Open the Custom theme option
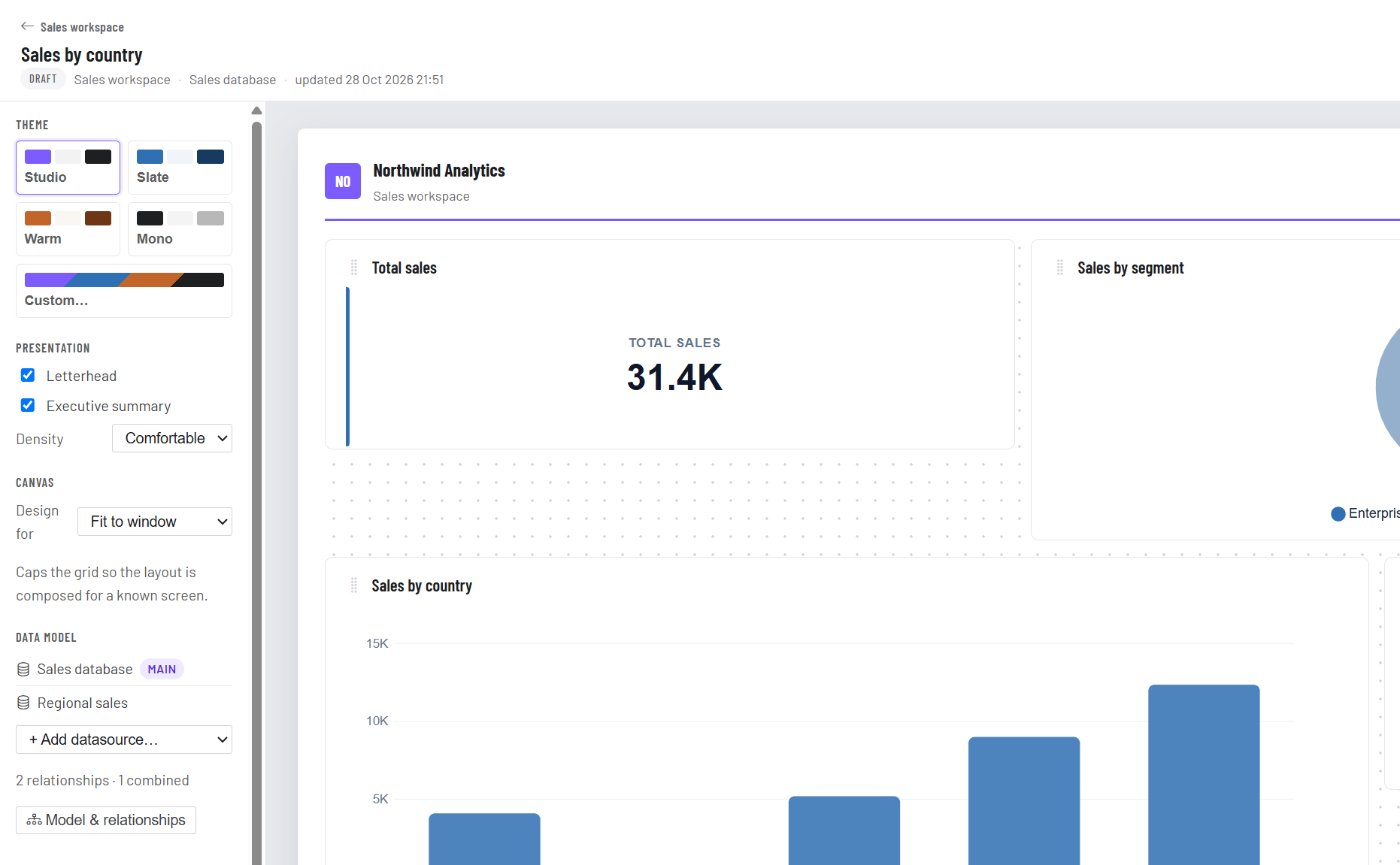 click(x=124, y=291)
